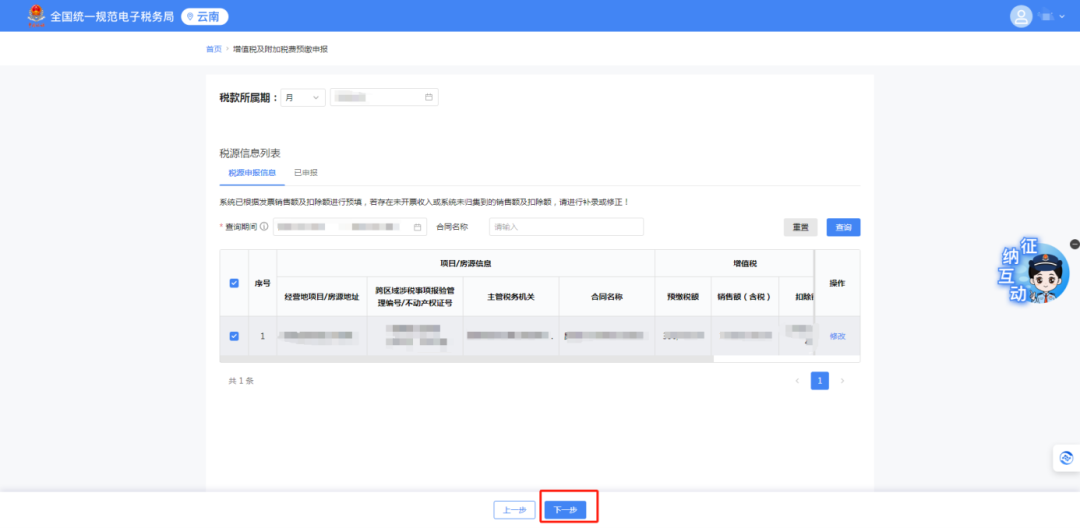
Task: Click the floating service icon at right edge
Action: point(1067,458)
